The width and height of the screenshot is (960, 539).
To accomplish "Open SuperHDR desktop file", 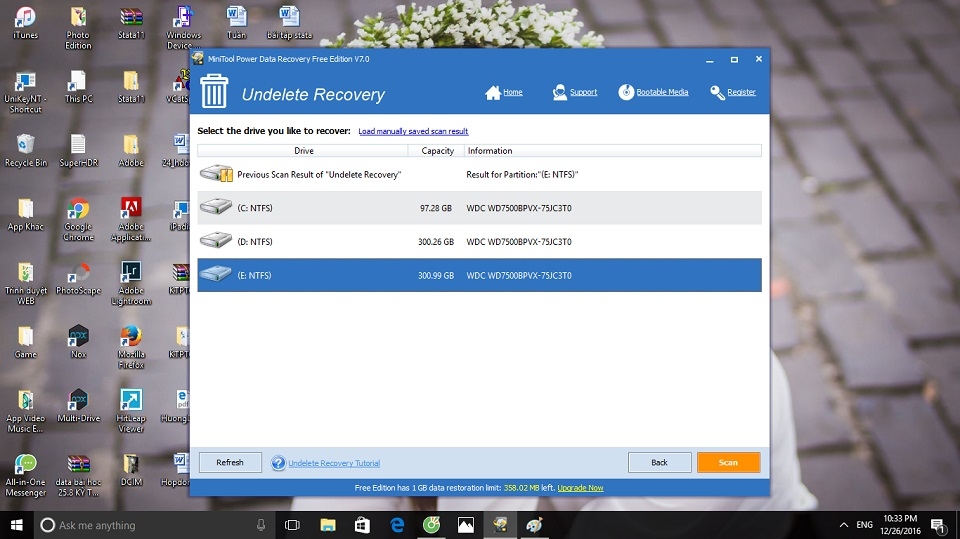I will click(78, 151).
